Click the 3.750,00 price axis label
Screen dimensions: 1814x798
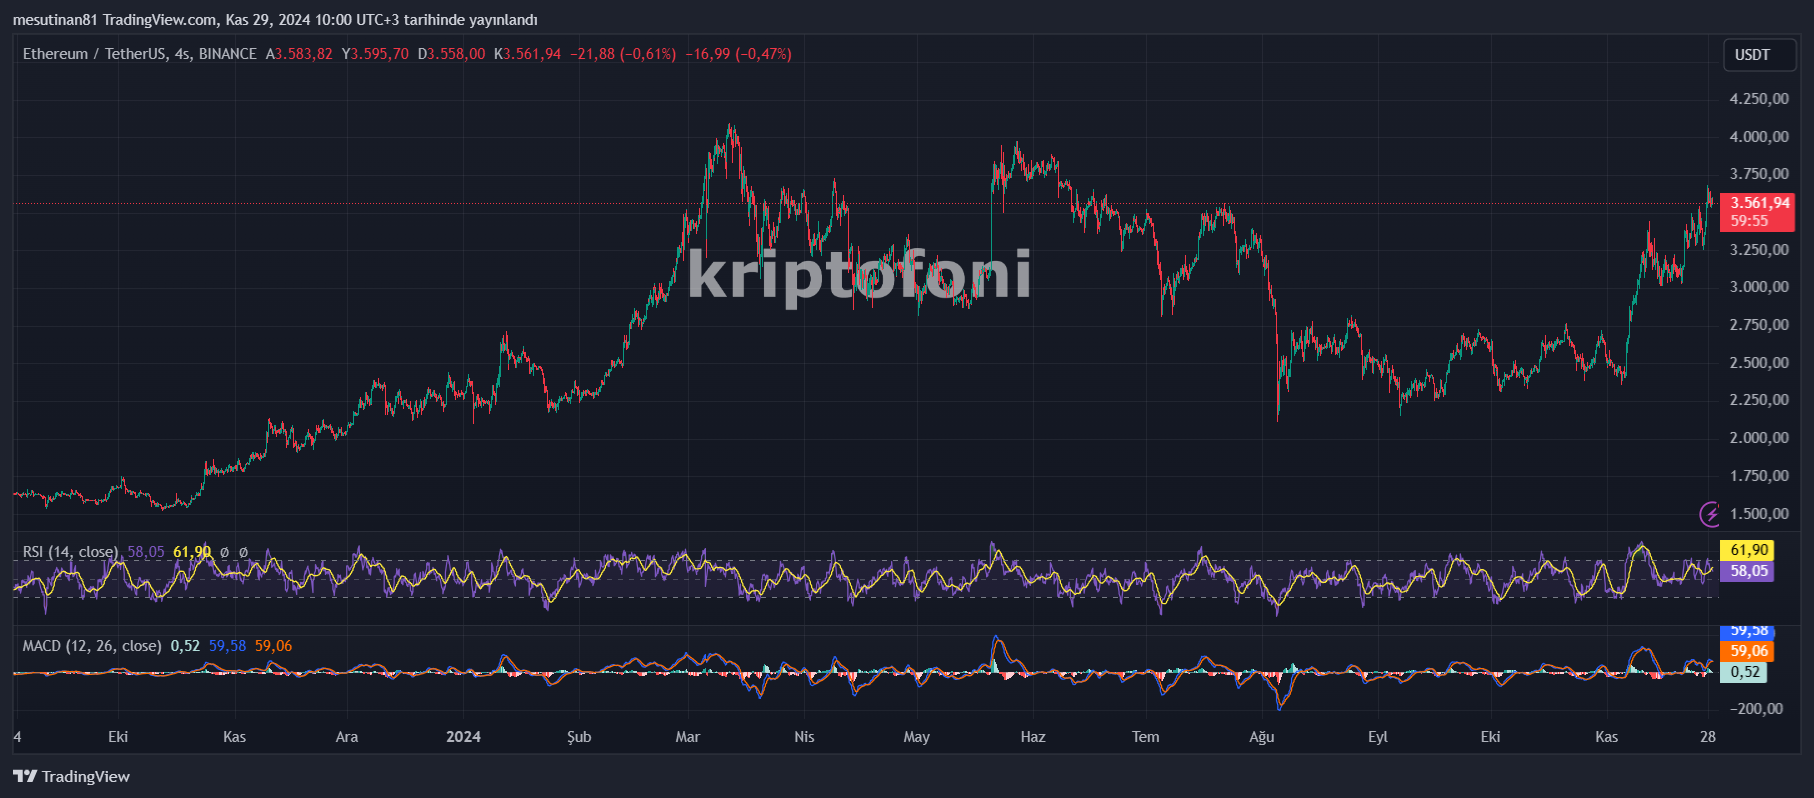pos(1759,174)
